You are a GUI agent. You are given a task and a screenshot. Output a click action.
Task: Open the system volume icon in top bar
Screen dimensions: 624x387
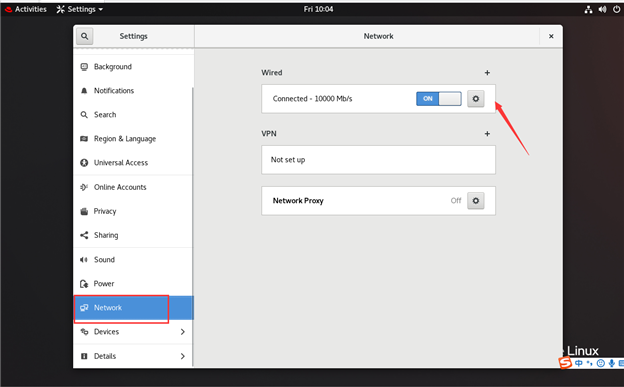pos(602,9)
